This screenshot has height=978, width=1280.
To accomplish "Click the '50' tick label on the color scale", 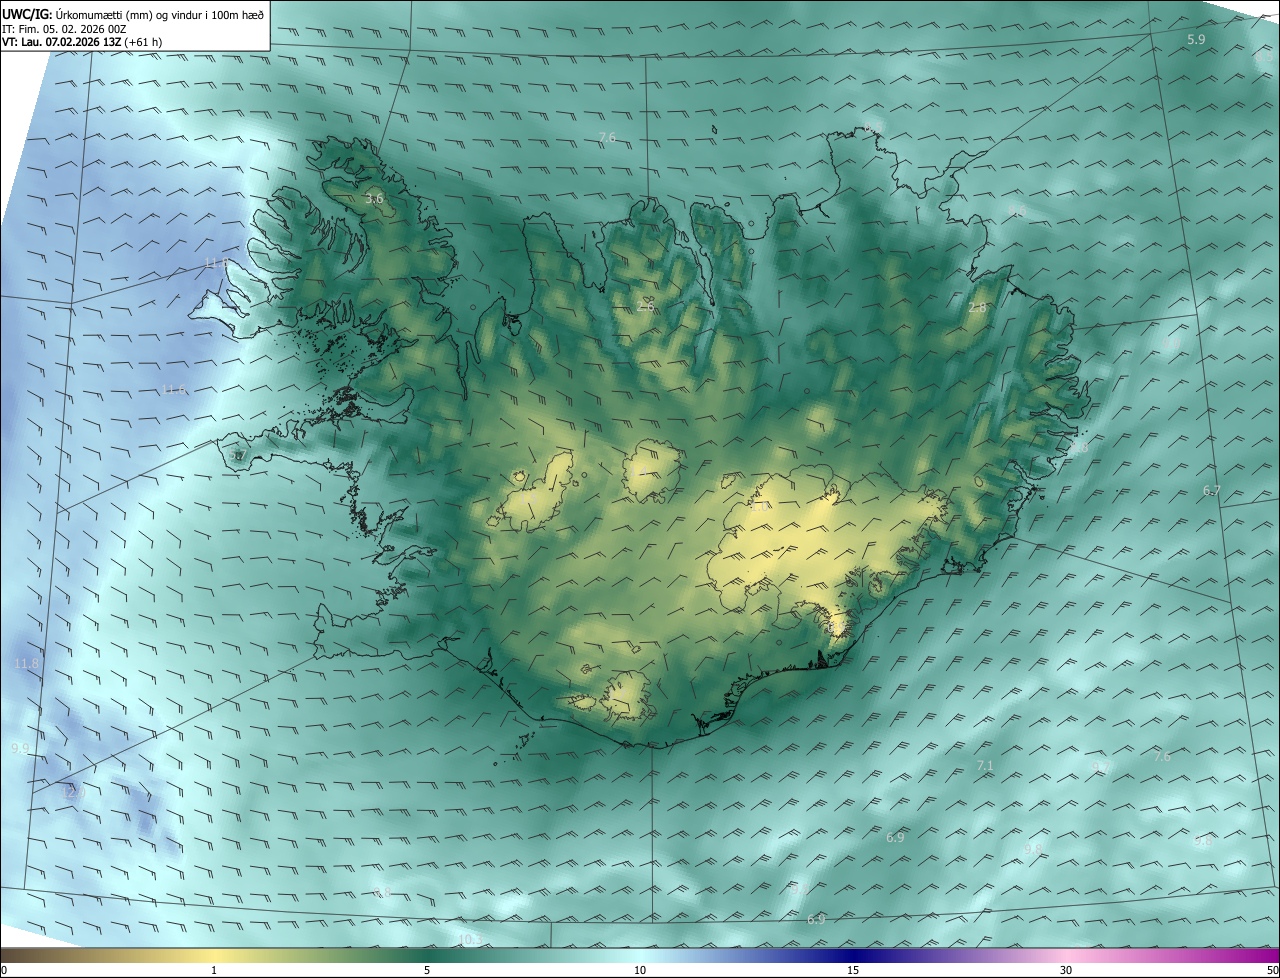I will click(x=1272, y=970).
